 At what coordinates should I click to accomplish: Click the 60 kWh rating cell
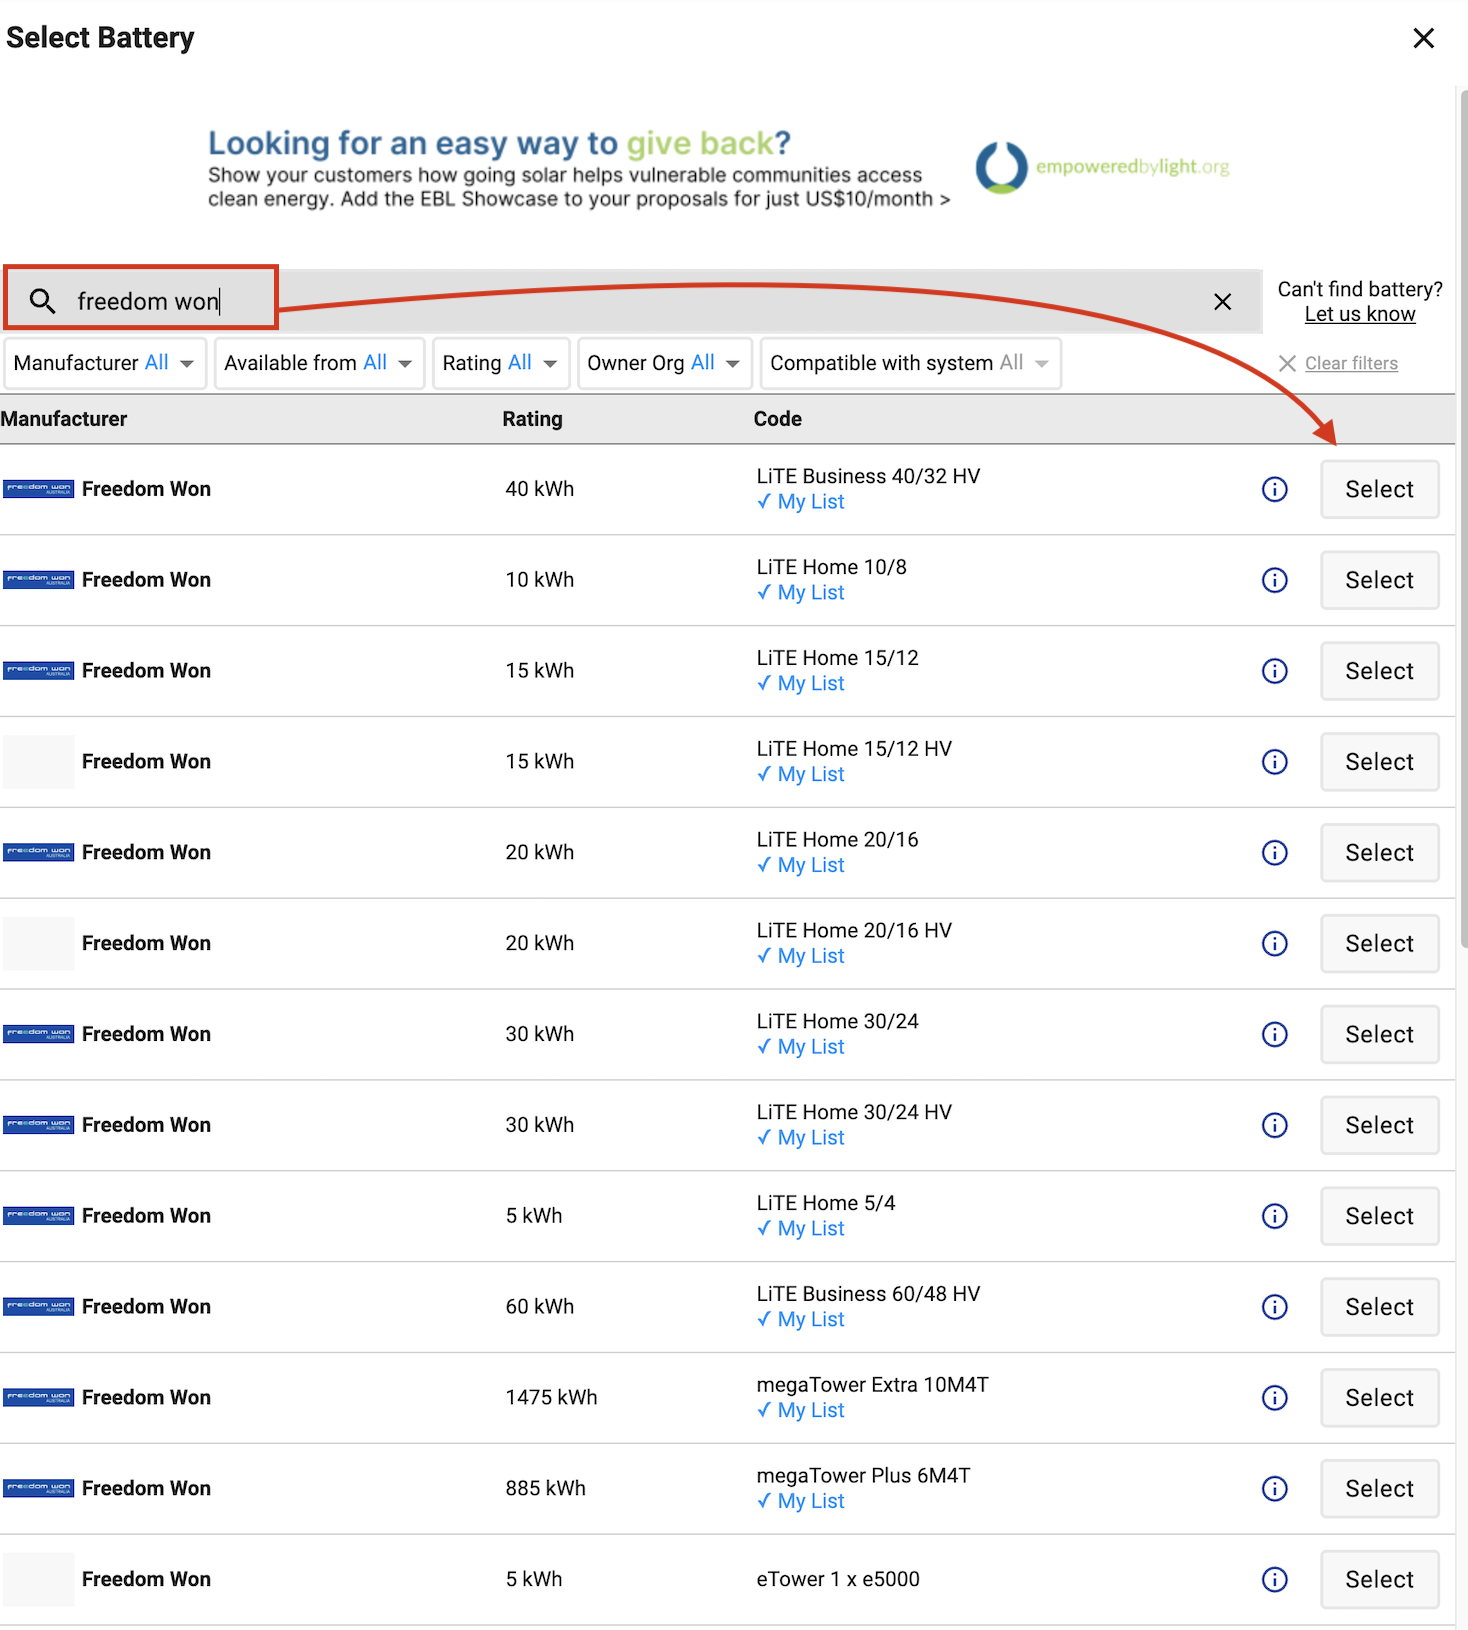(x=539, y=1307)
